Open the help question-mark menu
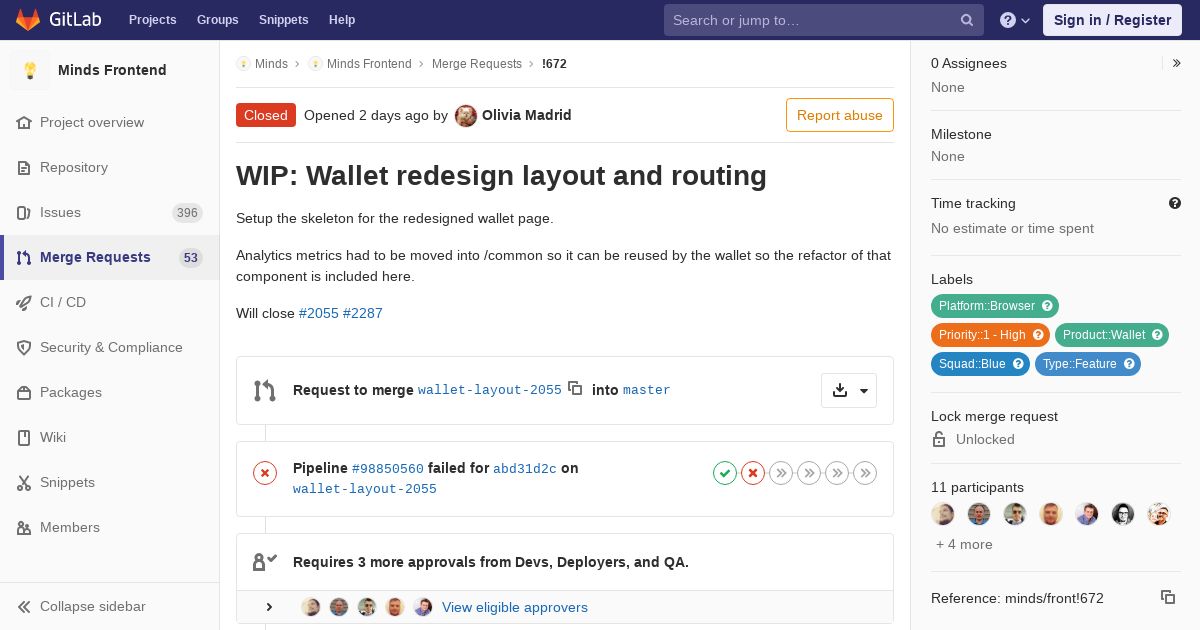The height and width of the screenshot is (630, 1200). pyautogui.click(x=1015, y=20)
